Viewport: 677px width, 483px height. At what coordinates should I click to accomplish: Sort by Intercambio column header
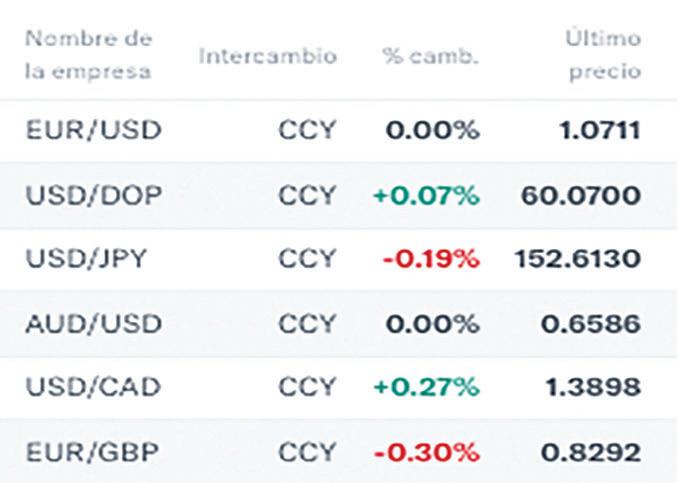pyautogui.click(x=268, y=56)
